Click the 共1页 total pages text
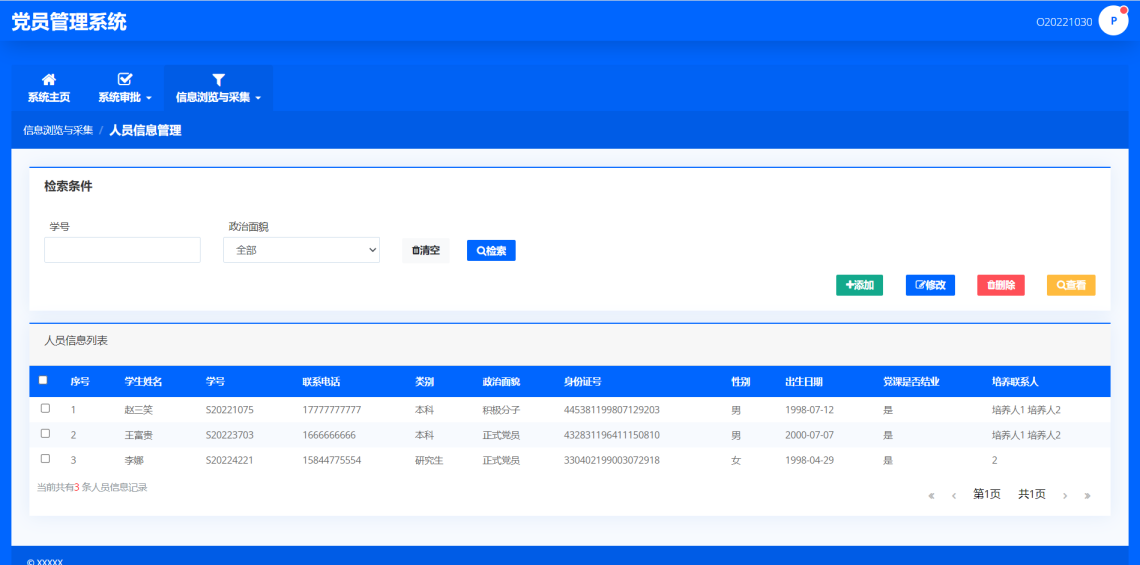 [1032, 494]
